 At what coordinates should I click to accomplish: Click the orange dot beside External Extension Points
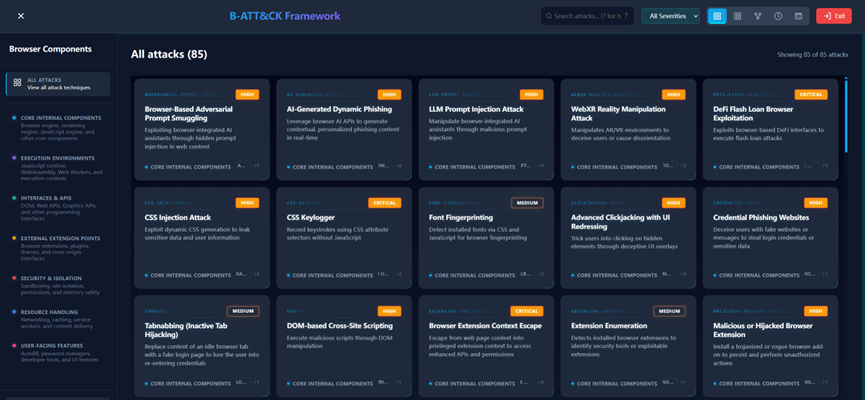pyautogui.click(x=11, y=238)
